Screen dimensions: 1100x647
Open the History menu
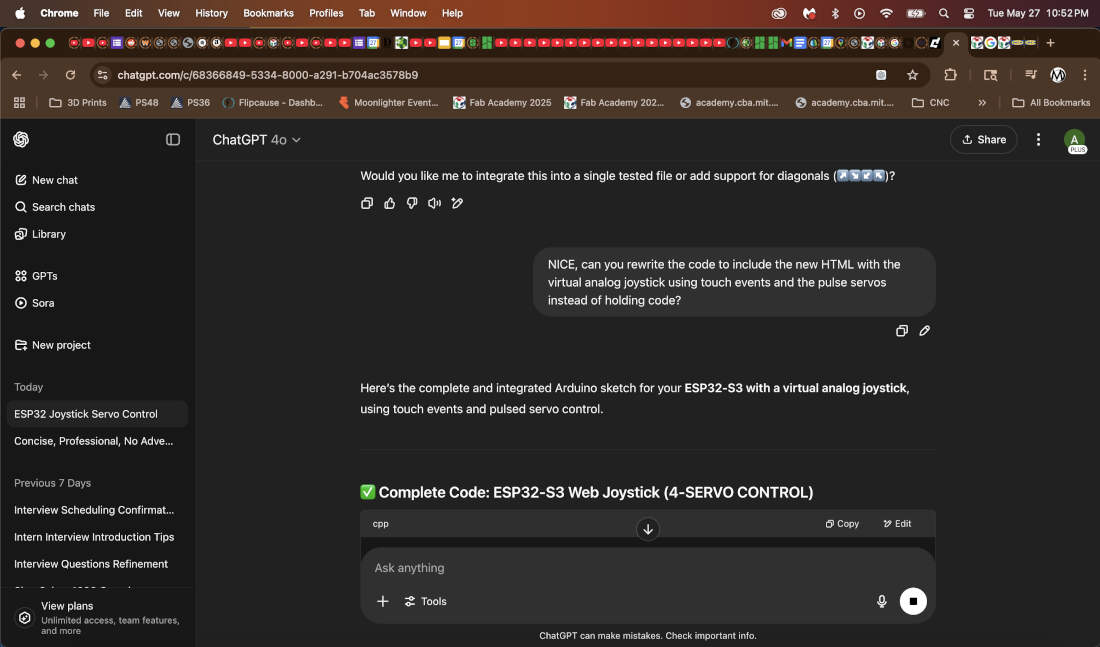tap(211, 13)
